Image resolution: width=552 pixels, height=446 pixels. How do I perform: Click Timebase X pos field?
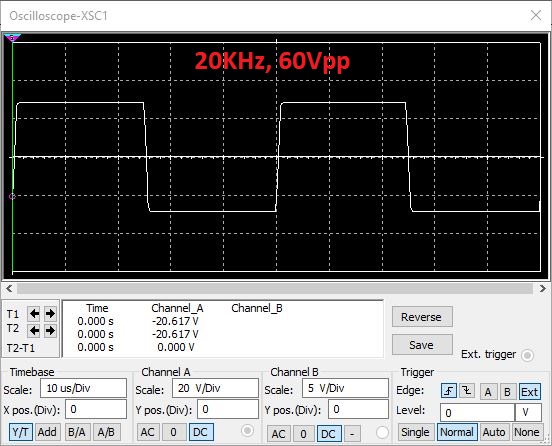pyautogui.click(x=96, y=409)
